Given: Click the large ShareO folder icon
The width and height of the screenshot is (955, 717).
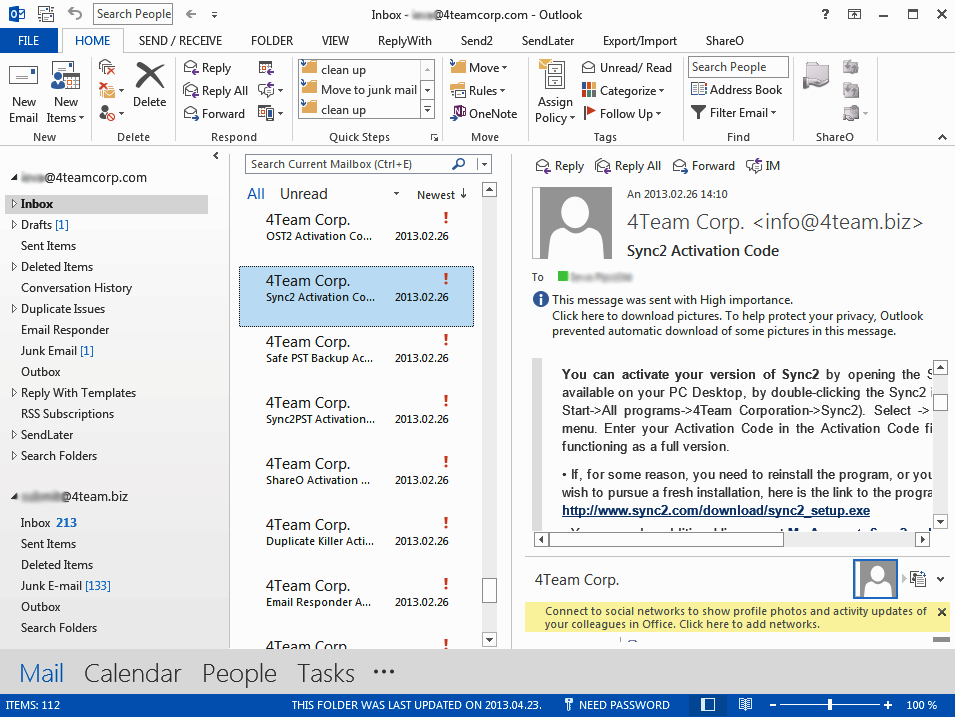Looking at the screenshot, I should (816, 77).
